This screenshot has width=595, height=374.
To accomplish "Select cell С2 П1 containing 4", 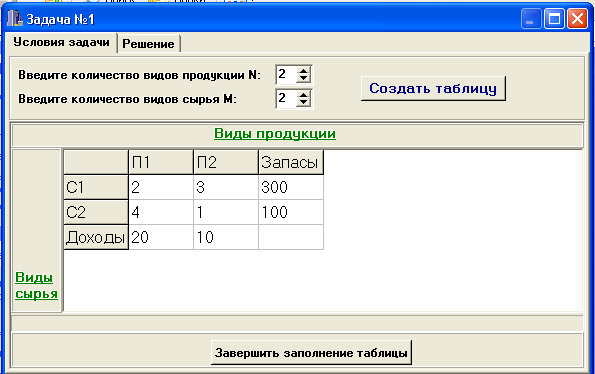I will click(161, 212).
